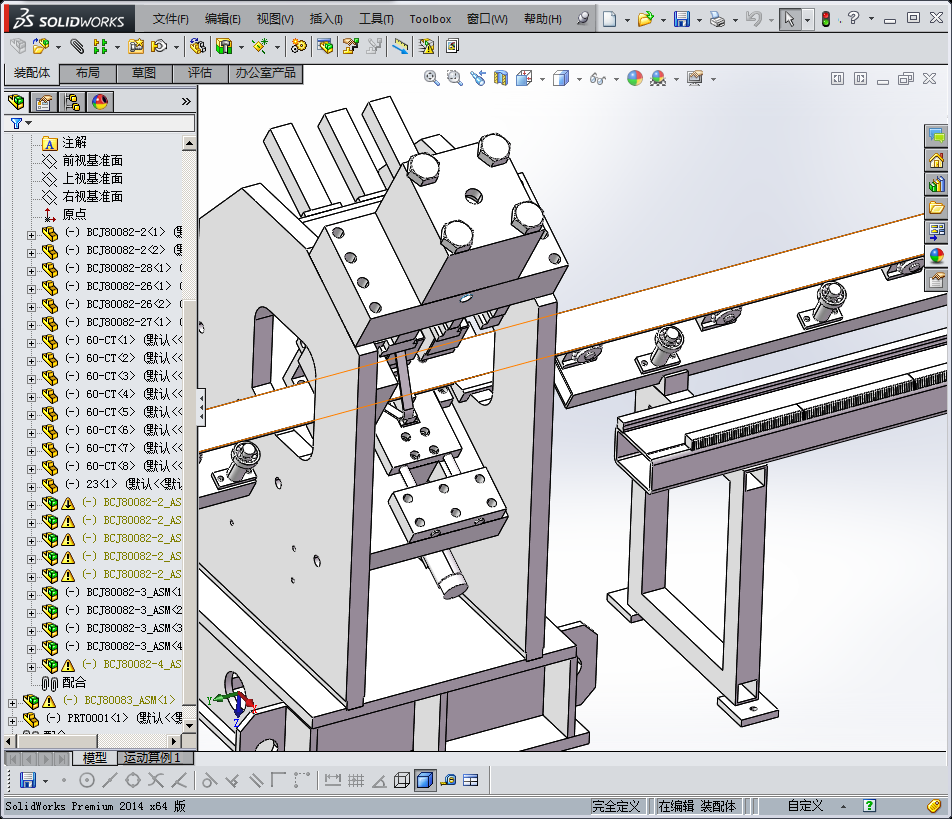Open the PropertyManager tab icon
The image size is (952, 819).
click(x=44, y=101)
